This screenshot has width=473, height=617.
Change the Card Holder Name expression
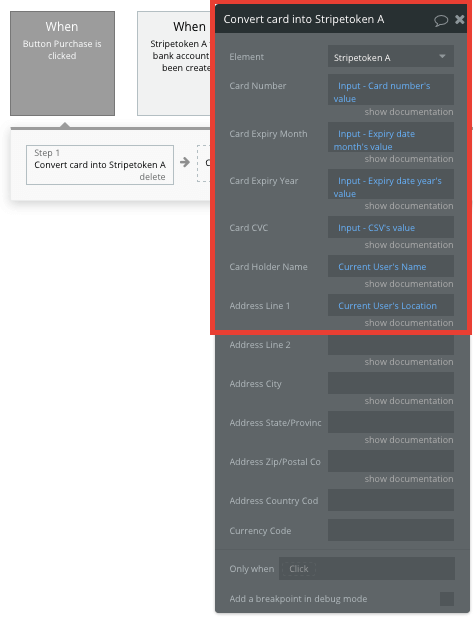point(391,266)
